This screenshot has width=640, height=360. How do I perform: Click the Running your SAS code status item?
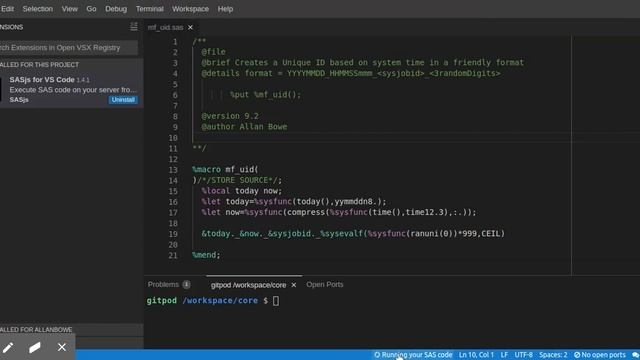(413, 355)
